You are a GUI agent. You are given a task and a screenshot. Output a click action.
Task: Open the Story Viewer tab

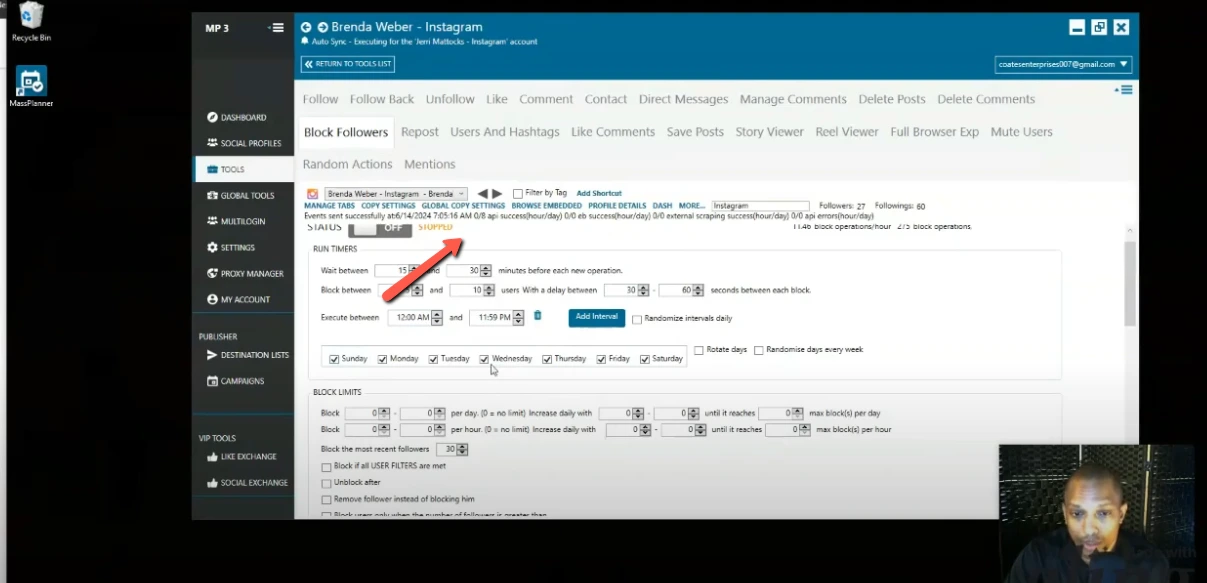(769, 131)
